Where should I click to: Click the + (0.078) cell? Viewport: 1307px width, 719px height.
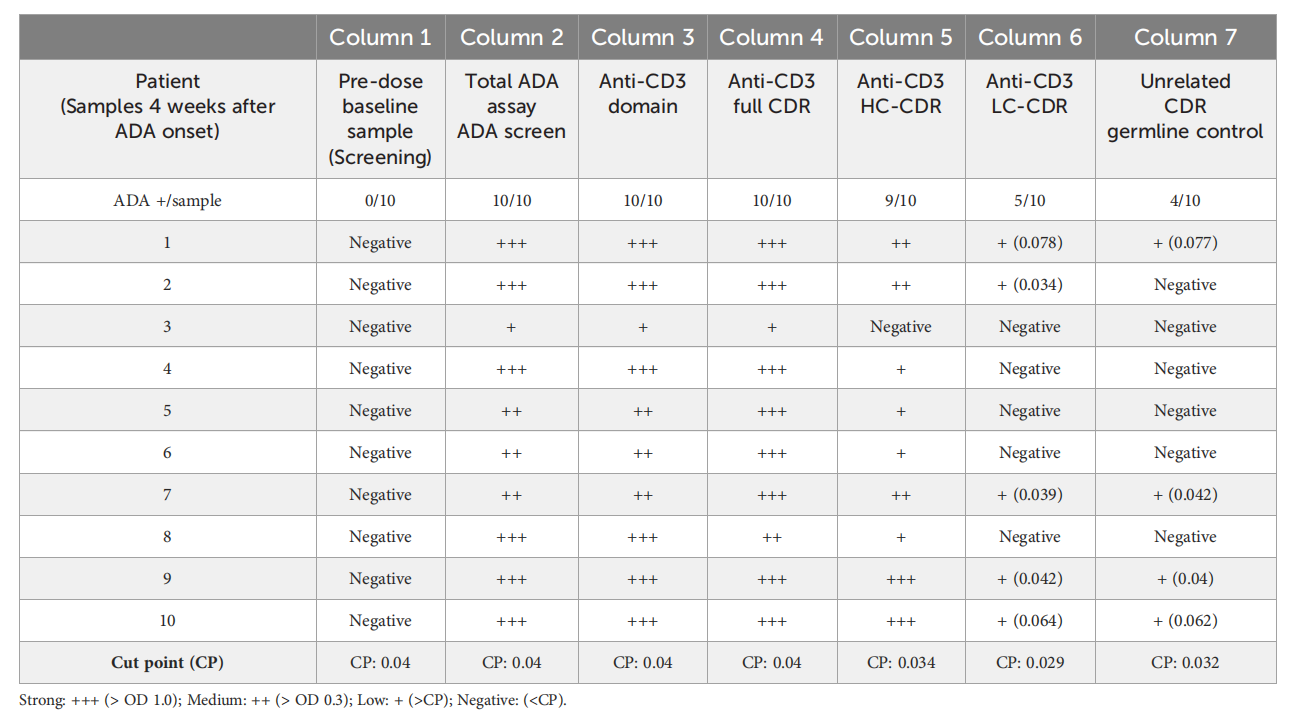[1029, 242]
